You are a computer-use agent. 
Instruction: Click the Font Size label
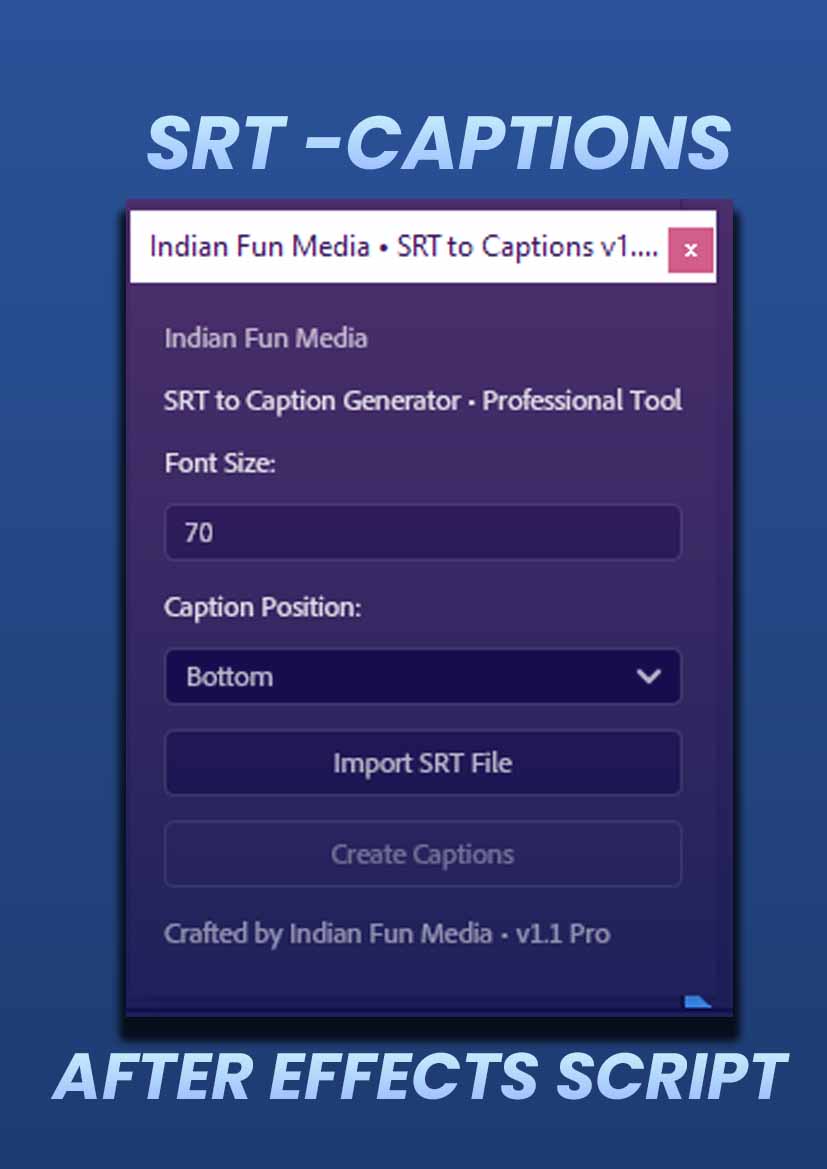tap(219, 464)
